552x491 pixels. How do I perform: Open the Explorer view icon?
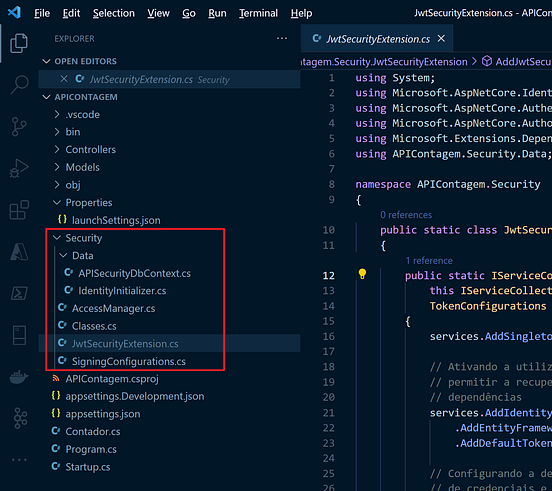(x=19, y=43)
